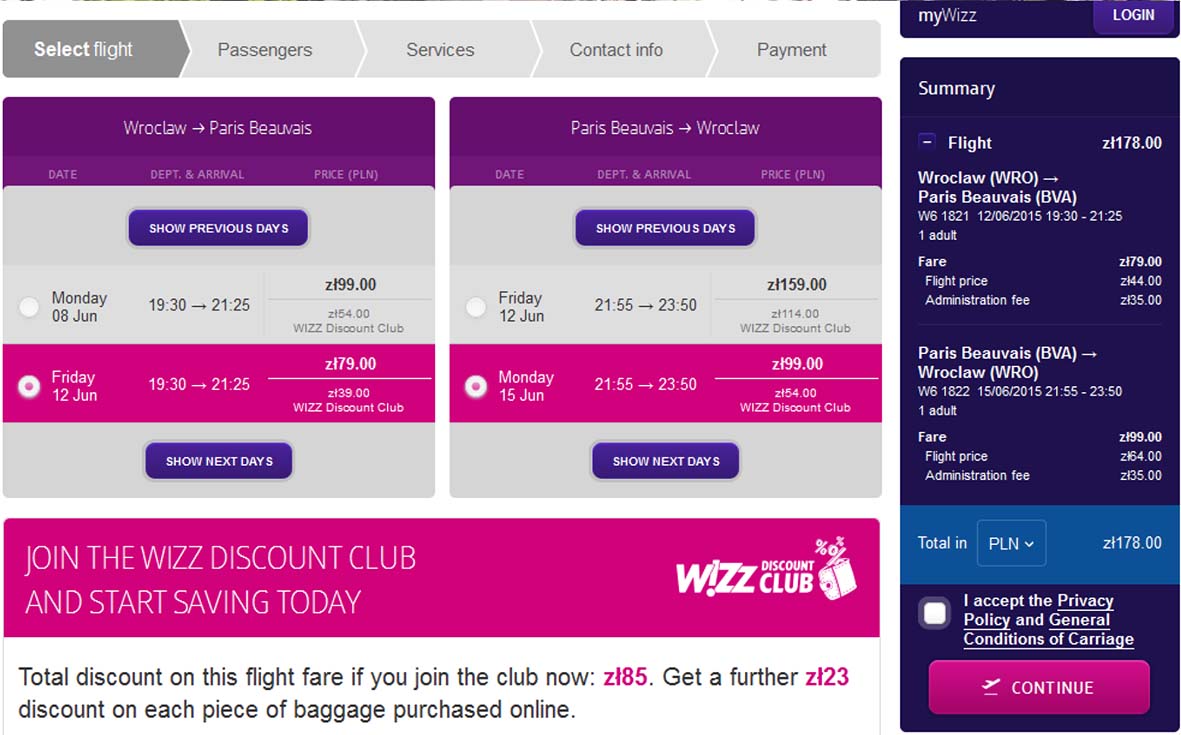Show next days for Wroclaw to Paris
The image size is (1181, 735).
point(218,461)
